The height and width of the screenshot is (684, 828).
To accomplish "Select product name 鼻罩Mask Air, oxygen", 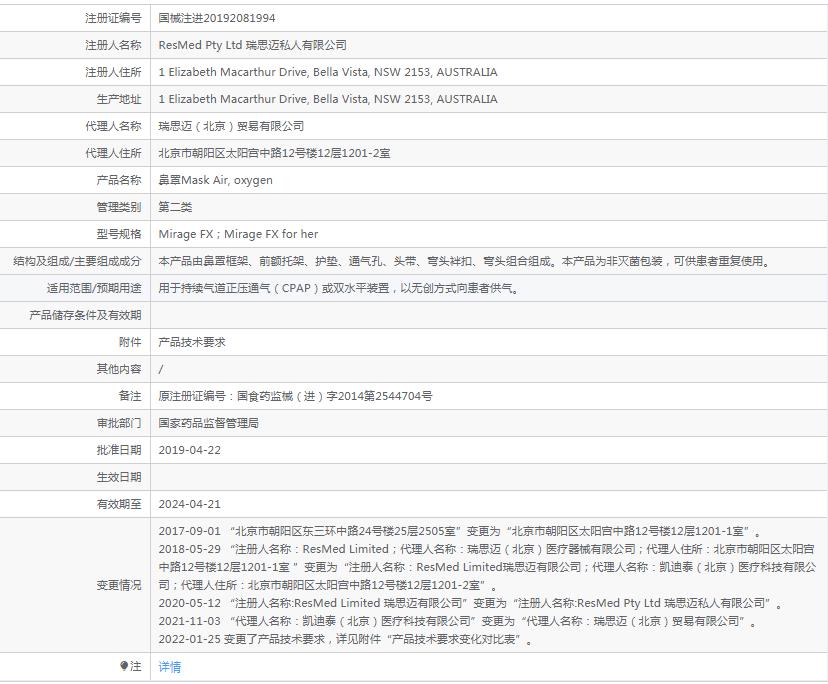I will click(215, 180).
